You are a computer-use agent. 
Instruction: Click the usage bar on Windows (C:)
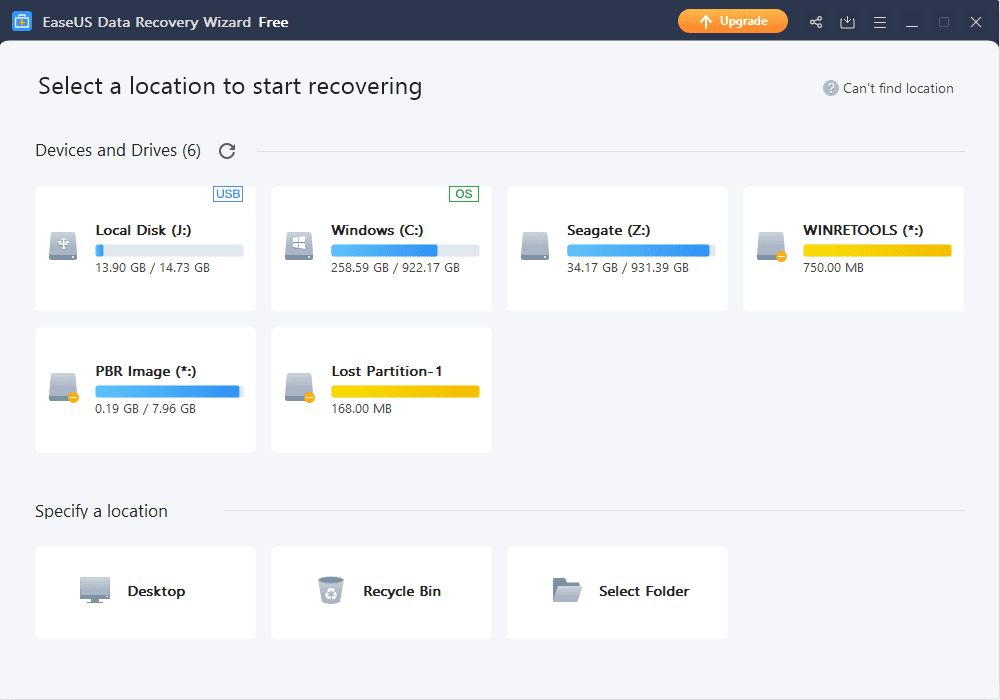[x=405, y=248]
